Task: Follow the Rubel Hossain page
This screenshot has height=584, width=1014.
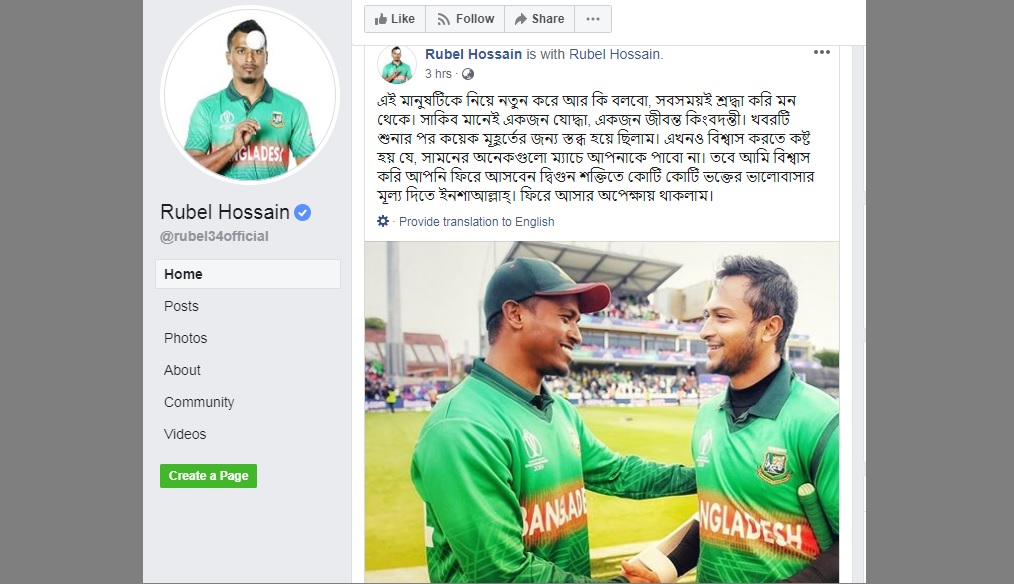Action: (465, 19)
